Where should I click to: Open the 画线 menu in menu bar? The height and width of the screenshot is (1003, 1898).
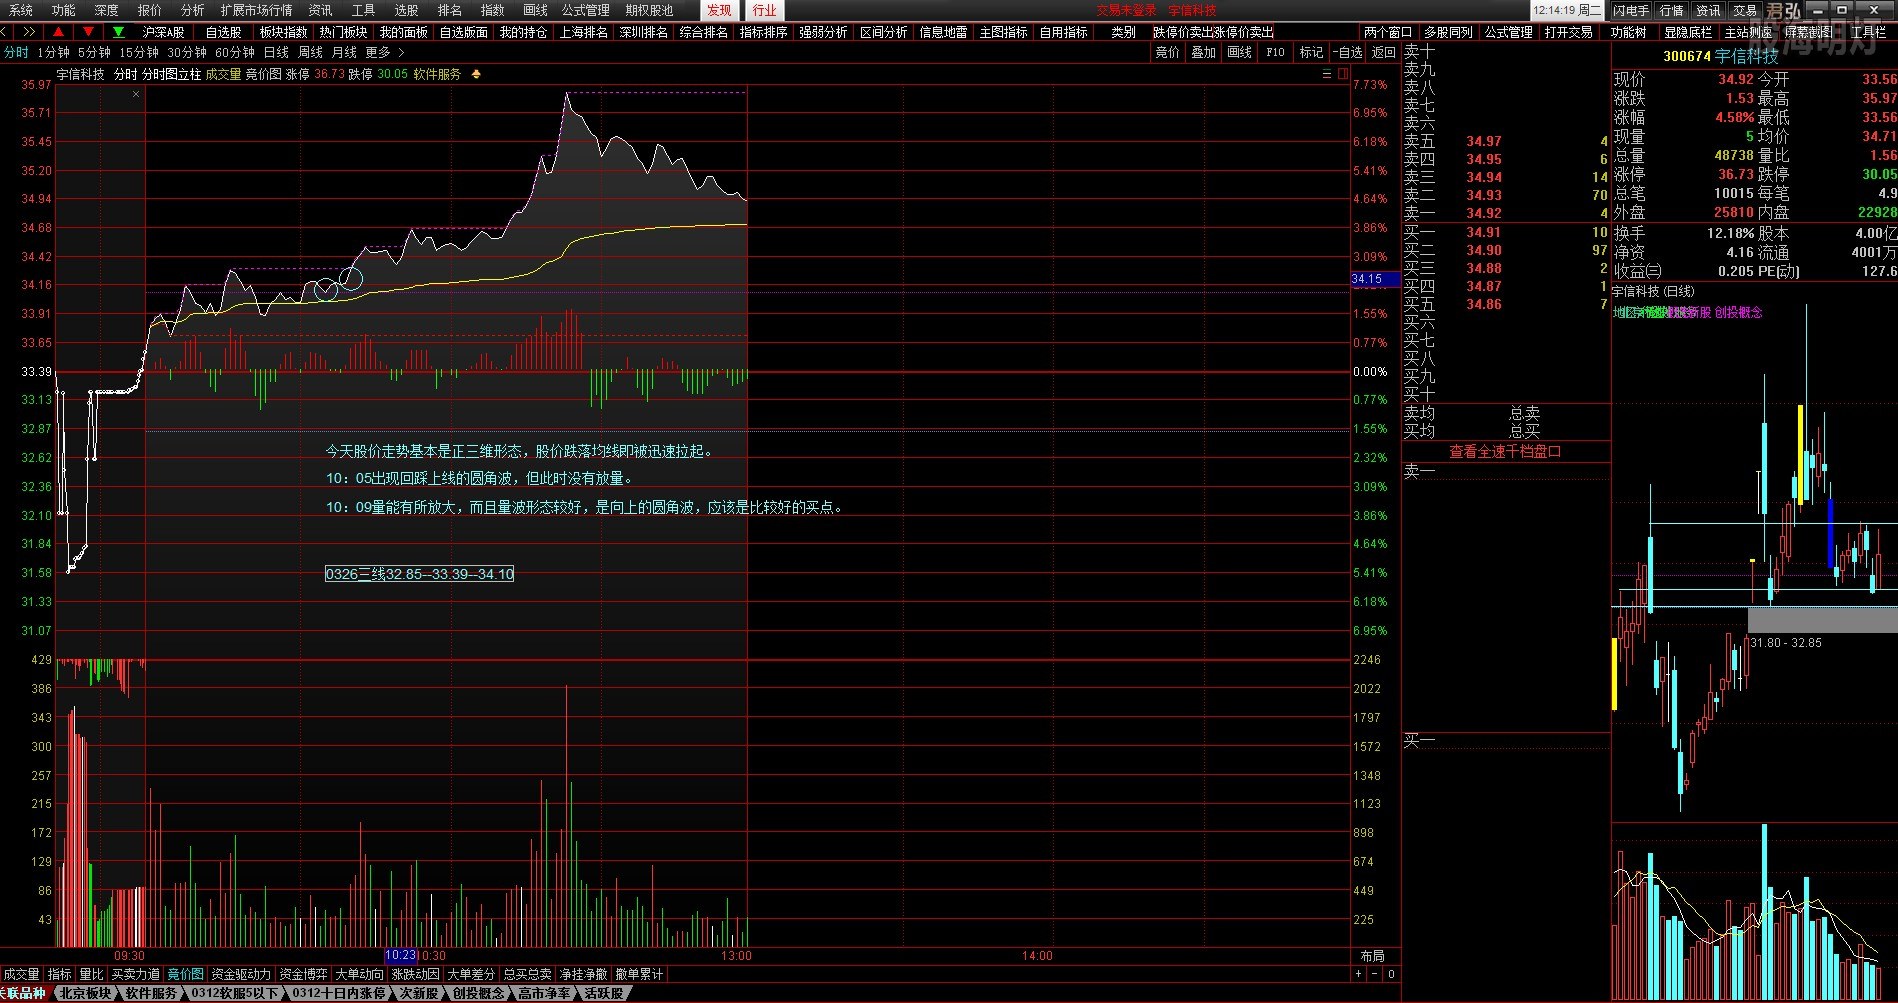click(535, 10)
